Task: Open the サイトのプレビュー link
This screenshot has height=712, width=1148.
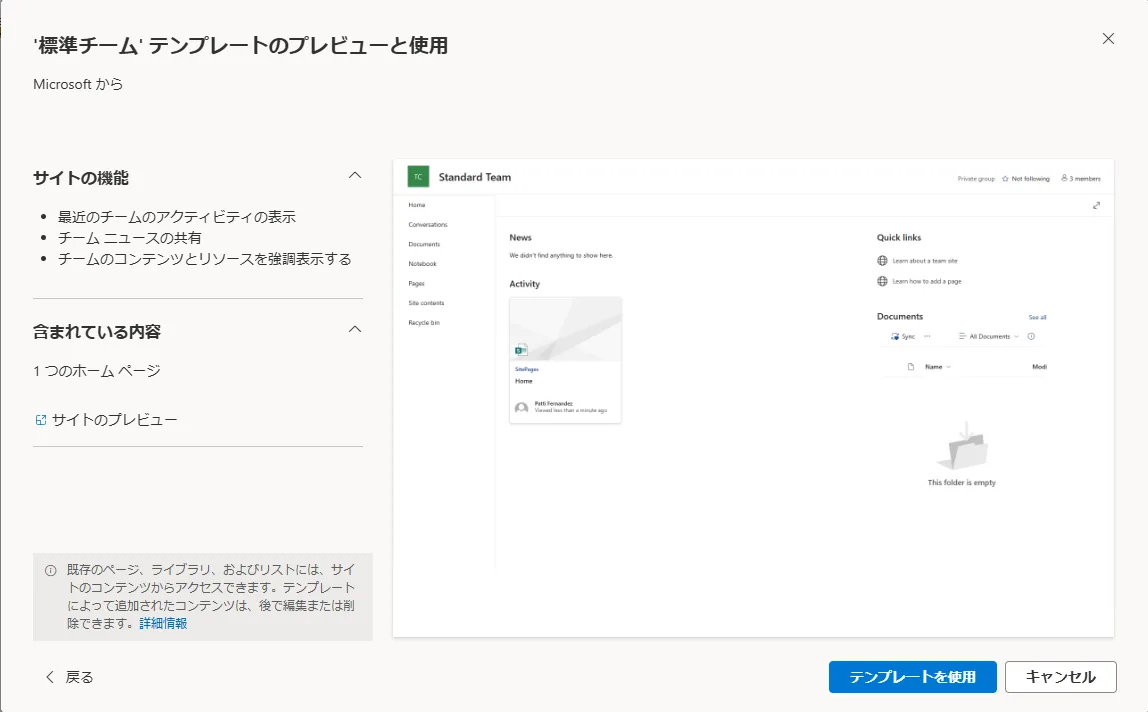Action: click(x=114, y=420)
